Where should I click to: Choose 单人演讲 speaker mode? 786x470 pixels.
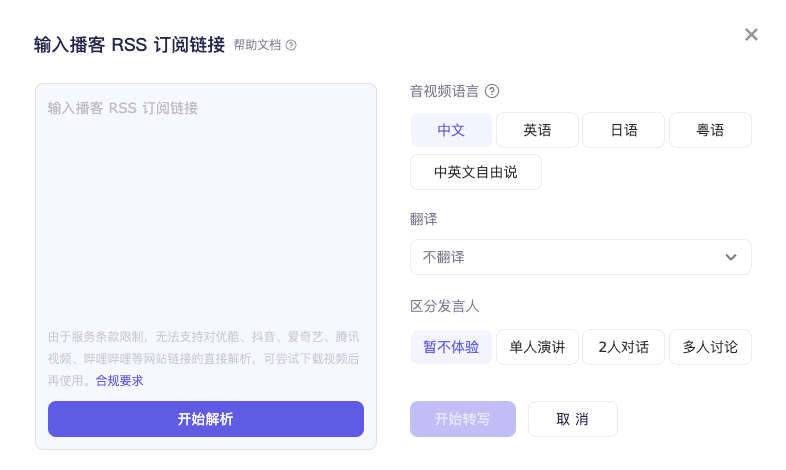click(537, 347)
